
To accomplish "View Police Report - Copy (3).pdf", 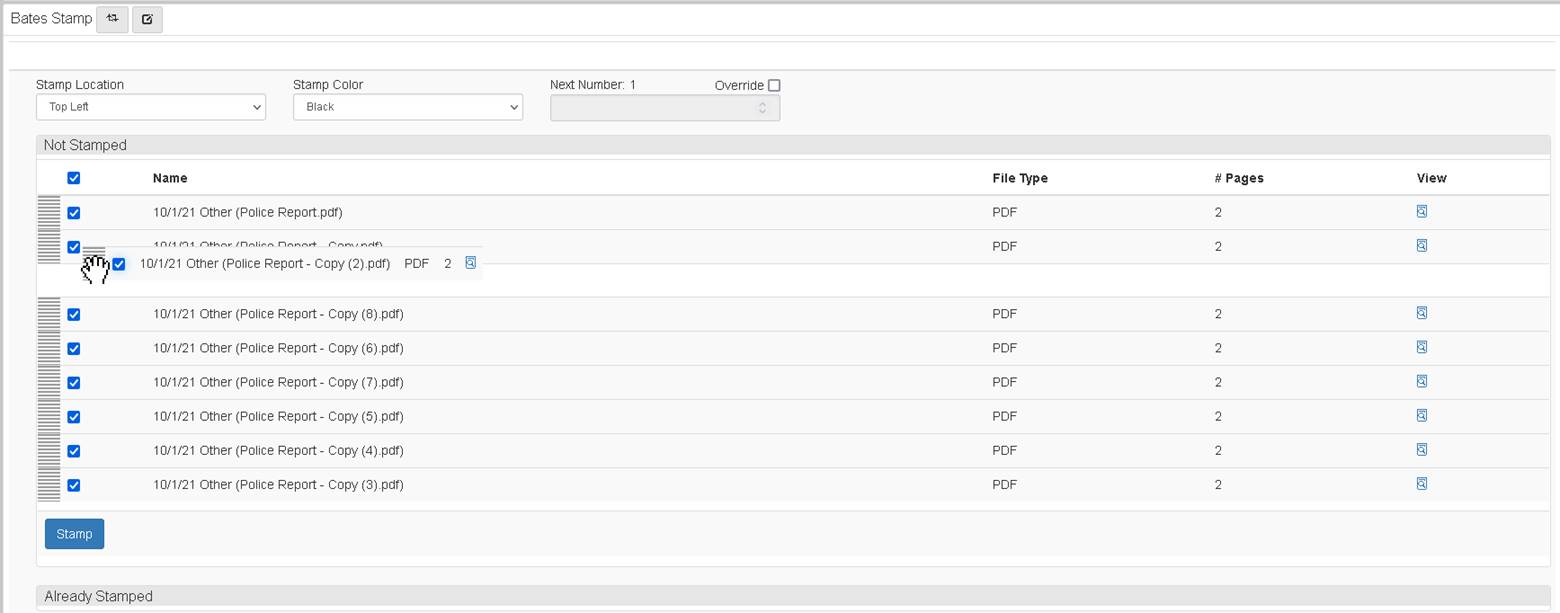I will click(1422, 484).
